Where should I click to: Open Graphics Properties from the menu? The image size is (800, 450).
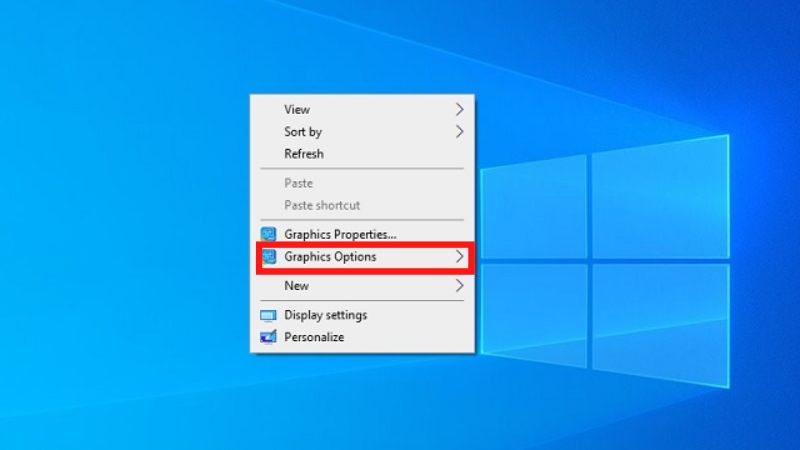362,234
